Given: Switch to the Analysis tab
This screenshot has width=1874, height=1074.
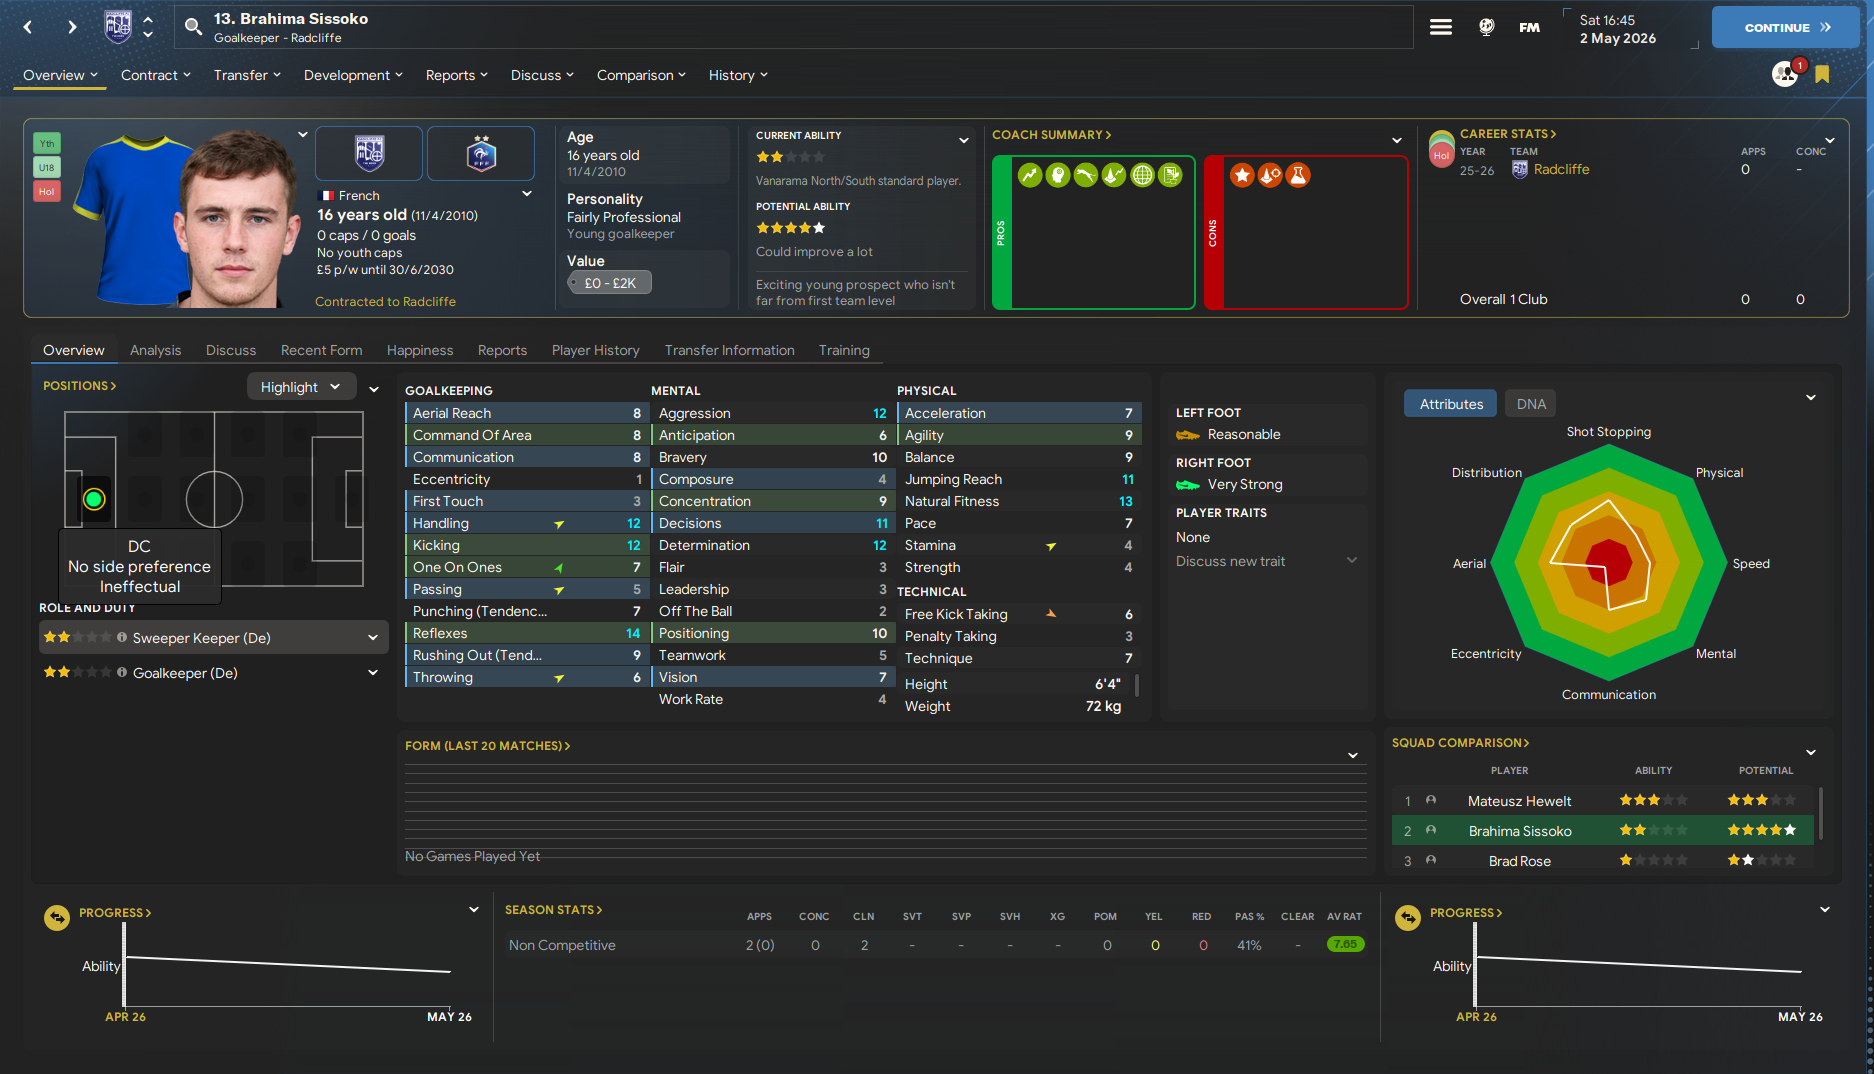Looking at the screenshot, I should tap(155, 350).
